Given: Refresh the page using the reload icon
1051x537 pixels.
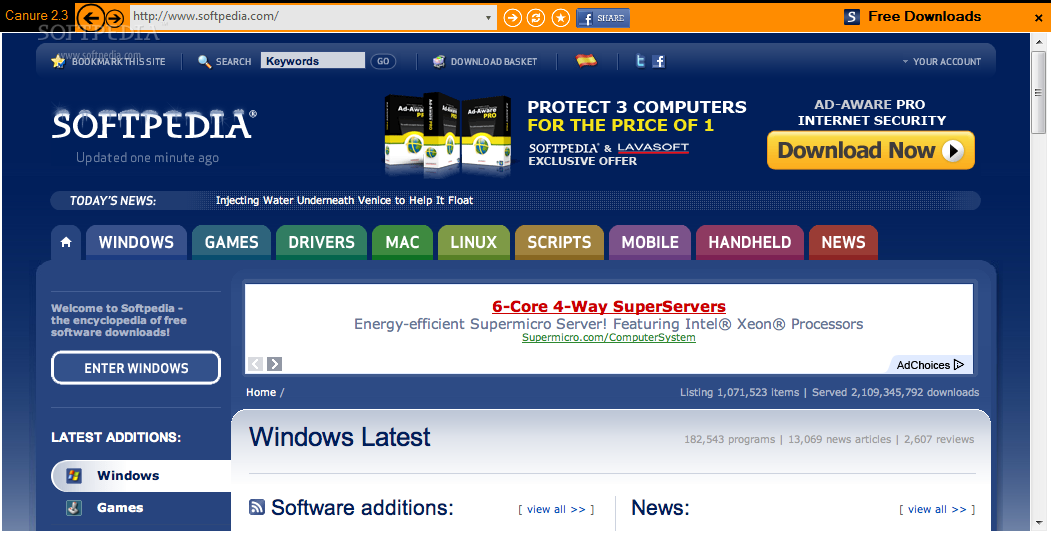Looking at the screenshot, I should [x=536, y=17].
